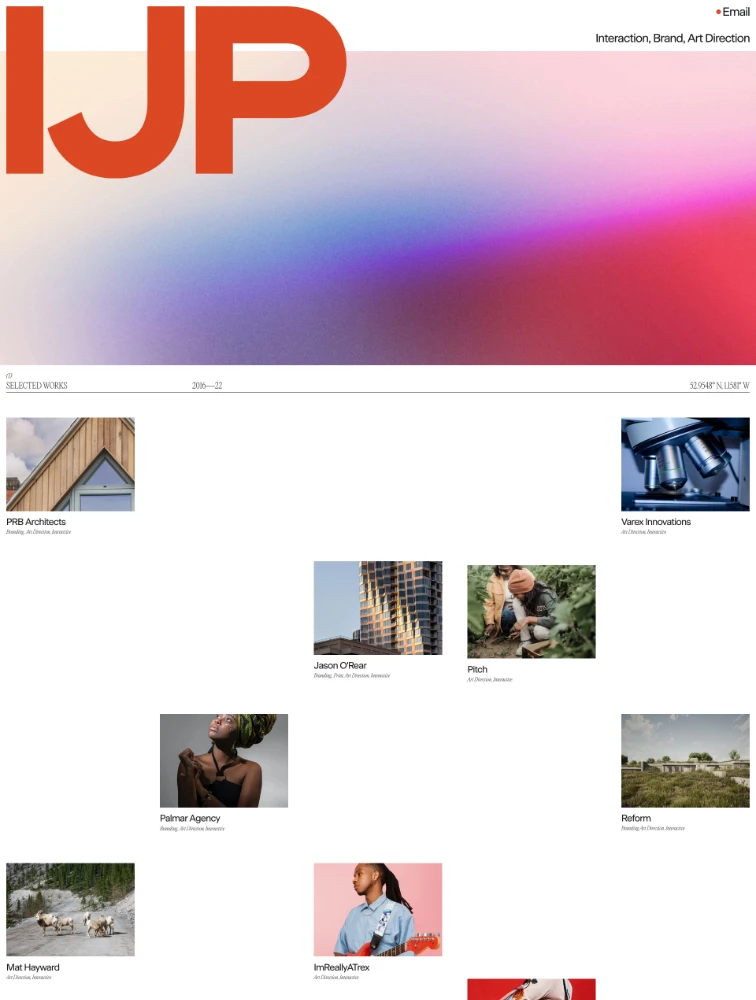
Task: Select the ImReallyATrex project title
Action: tap(342, 967)
